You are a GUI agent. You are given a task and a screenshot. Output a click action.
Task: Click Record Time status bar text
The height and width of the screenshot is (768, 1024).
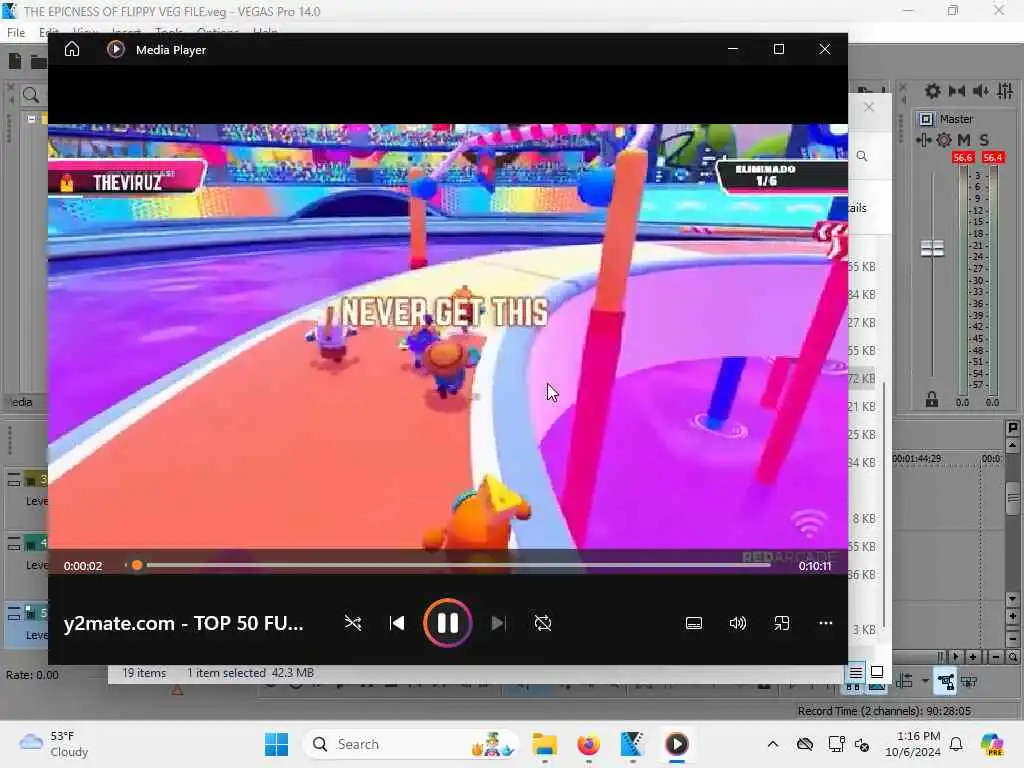pos(884,711)
